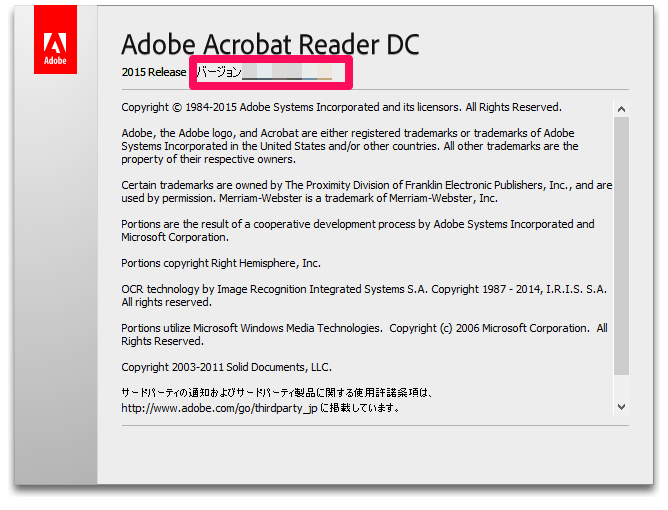Click the vertical scrollbar thumb
Image resolution: width=668 pixels, height=510 pixels.
click(621, 245)
